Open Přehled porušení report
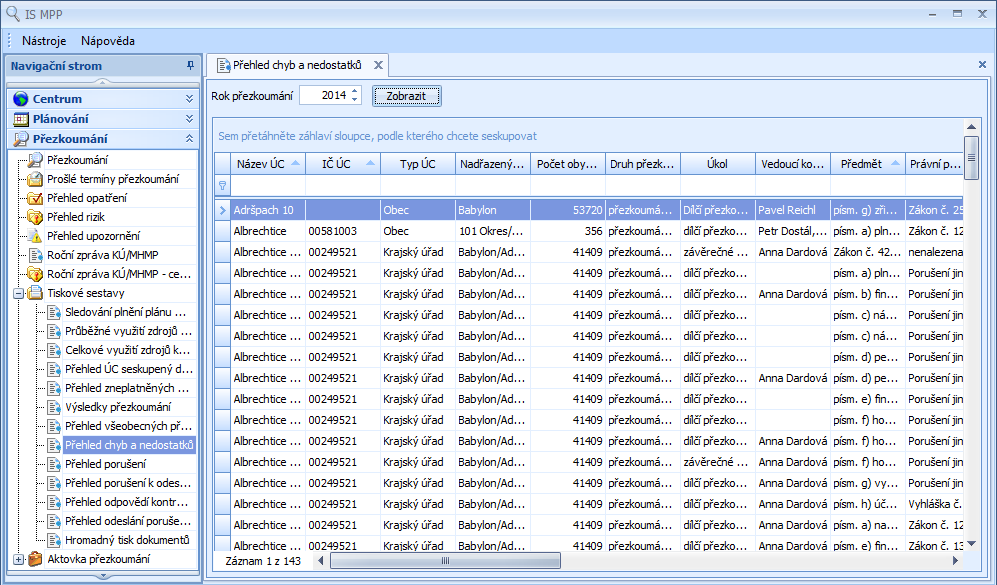The image size is (997, 585). point(106,464)
